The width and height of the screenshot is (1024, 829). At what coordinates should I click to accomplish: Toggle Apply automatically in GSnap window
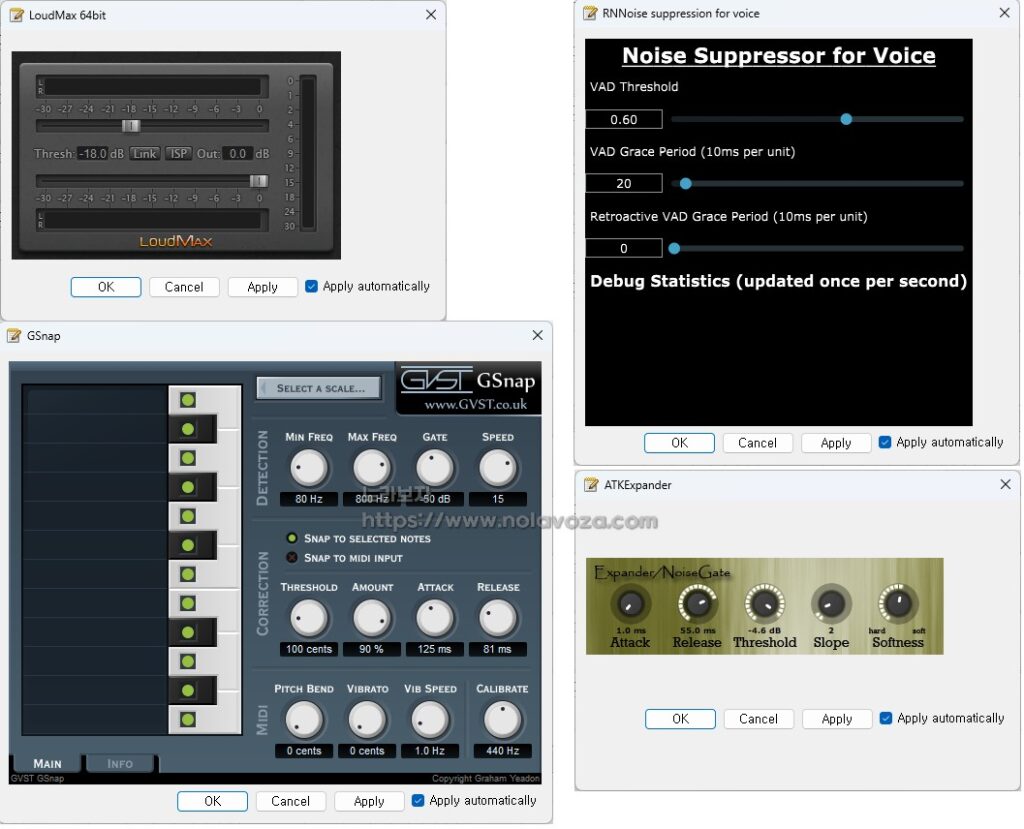(418, 801)
